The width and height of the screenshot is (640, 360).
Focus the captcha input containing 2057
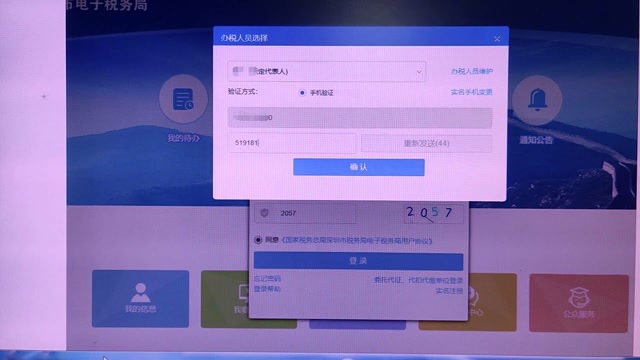tap(305, 213)
